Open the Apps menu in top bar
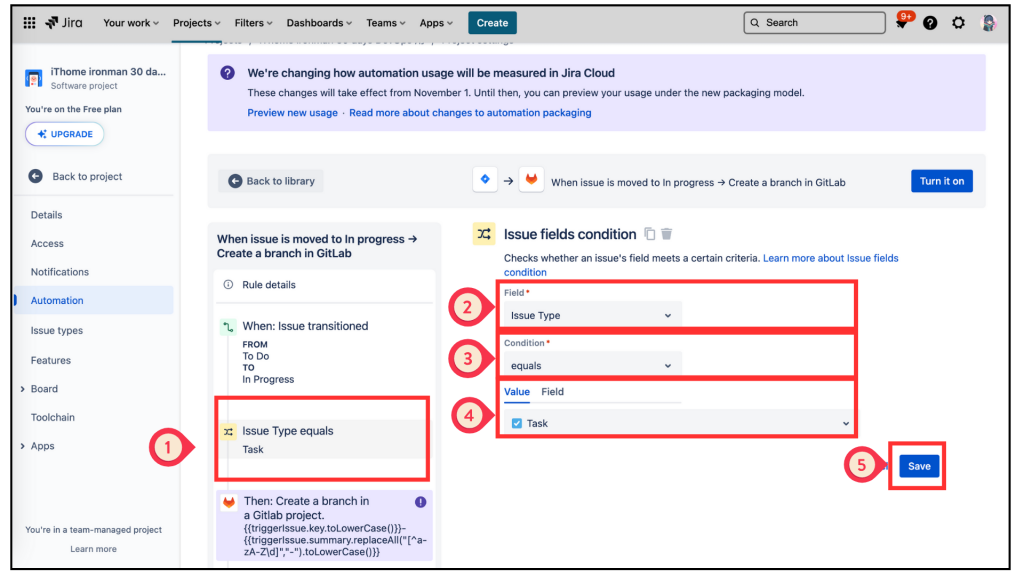Image resolution: width=1024 pixels, height=576 pixels. [436, 23]
